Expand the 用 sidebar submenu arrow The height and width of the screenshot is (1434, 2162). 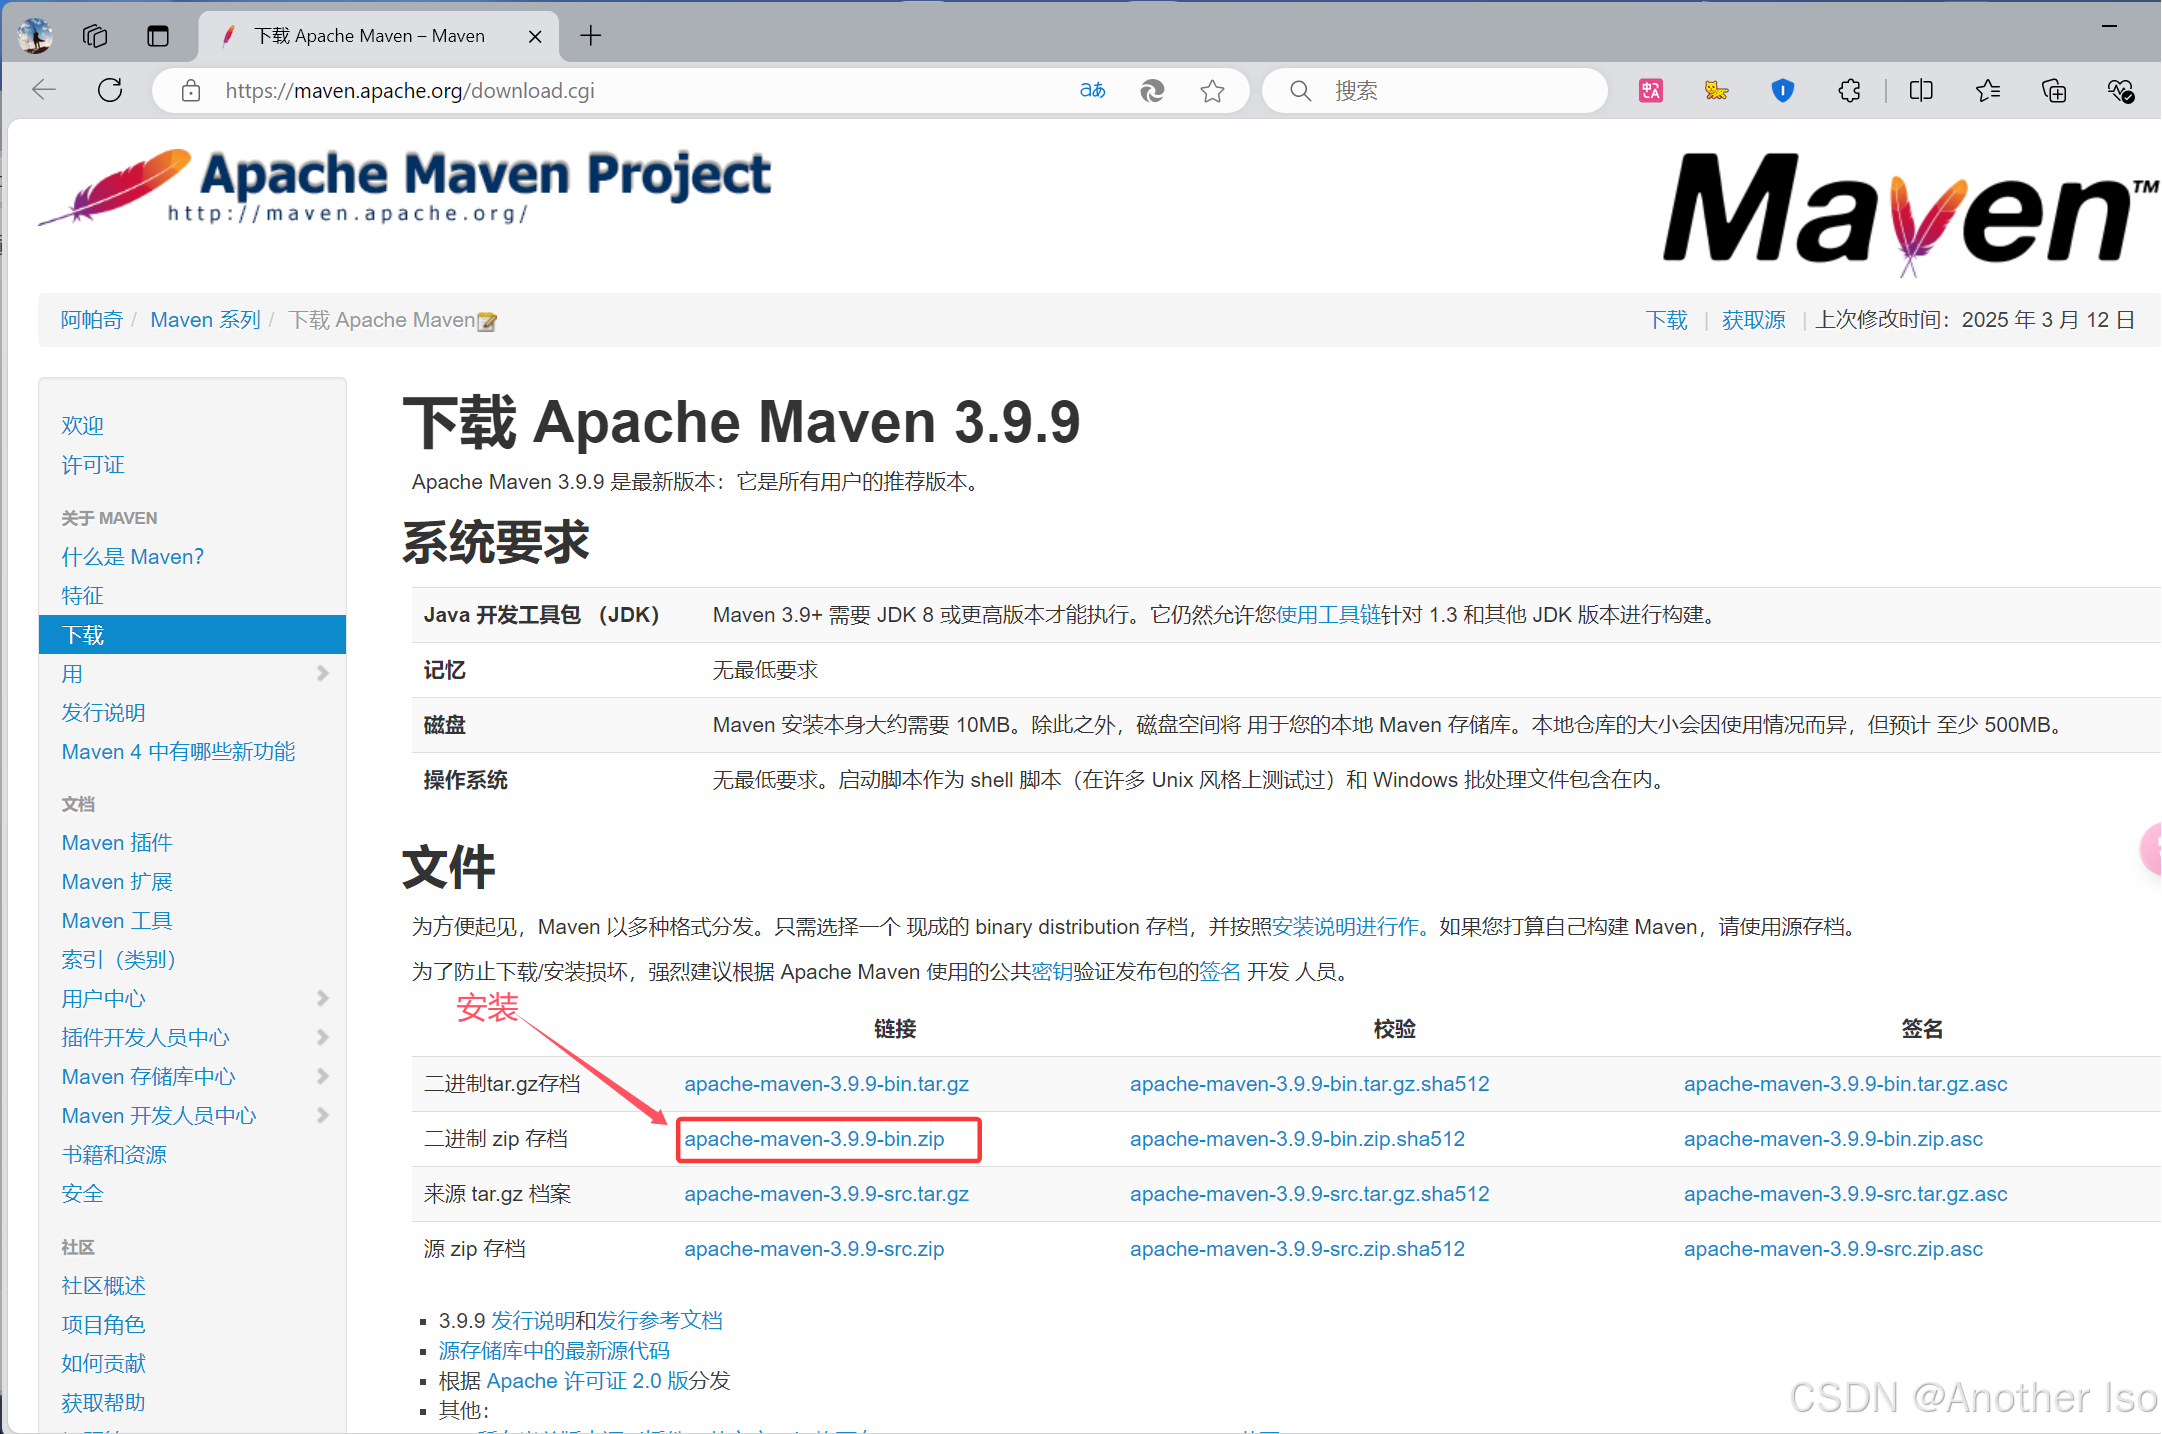coord(322,673)
